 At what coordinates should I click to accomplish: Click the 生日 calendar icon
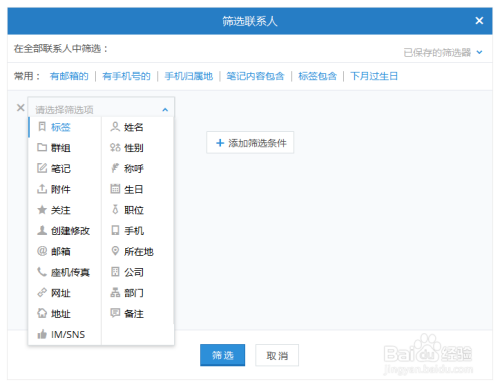click(x=115, y=189)
